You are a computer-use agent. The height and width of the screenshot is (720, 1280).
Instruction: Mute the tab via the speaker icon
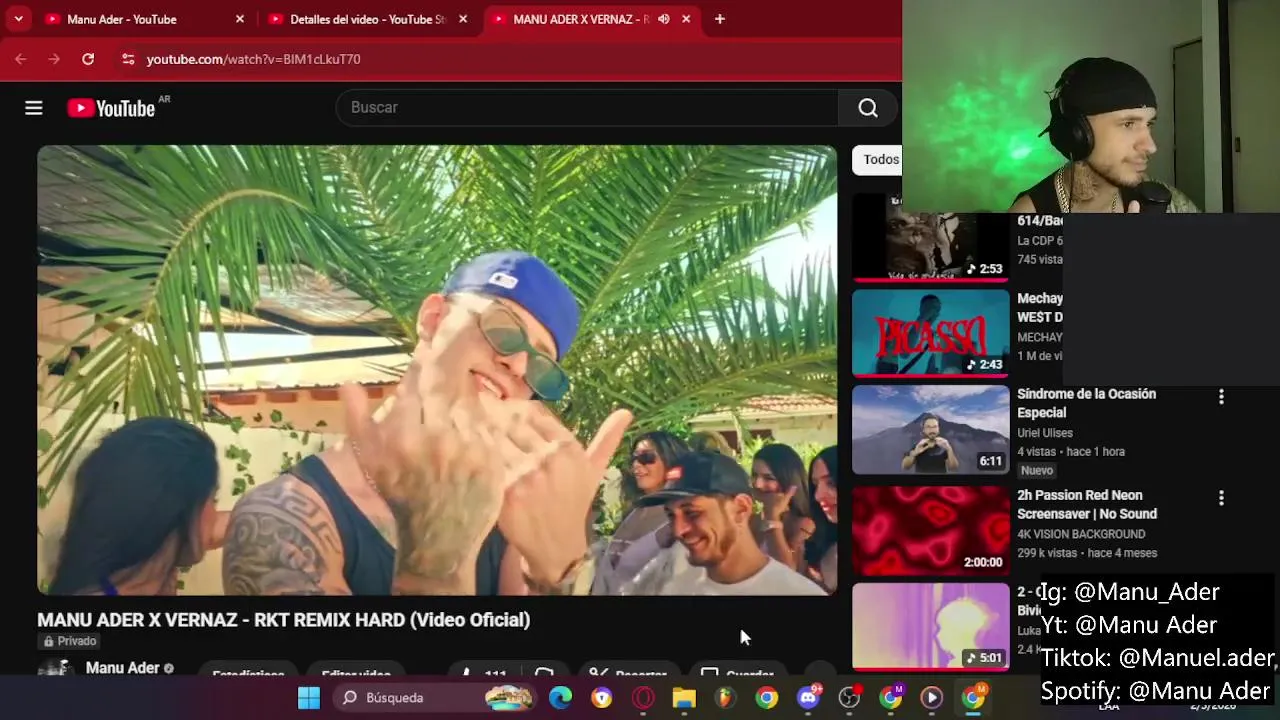663,19
